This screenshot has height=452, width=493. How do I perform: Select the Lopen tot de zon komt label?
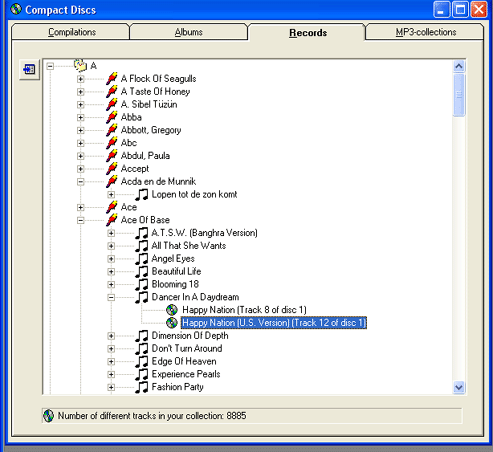tap(194, 194)
